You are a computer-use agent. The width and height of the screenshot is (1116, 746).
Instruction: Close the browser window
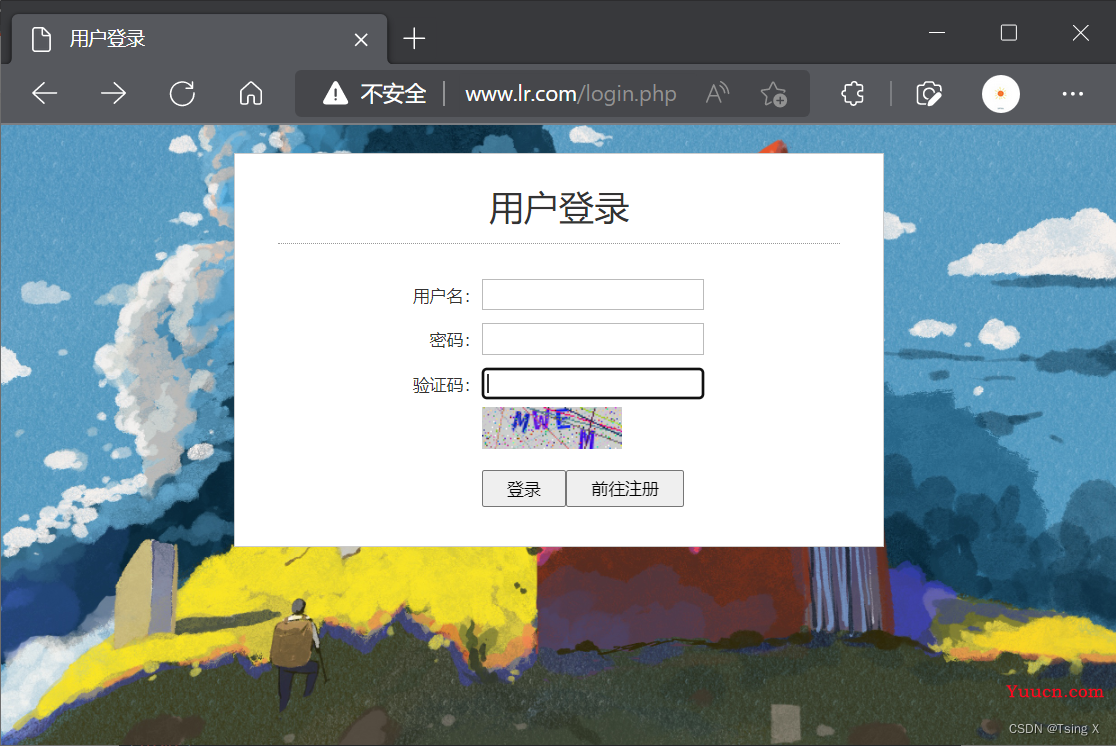coord(1080,33)
